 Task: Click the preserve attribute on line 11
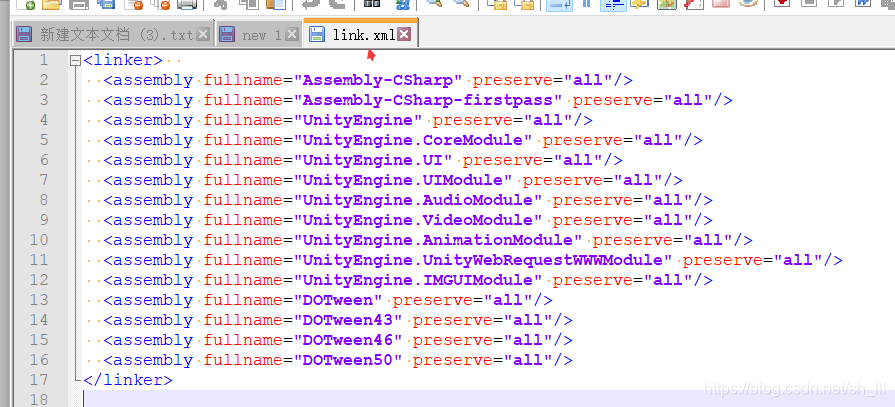(723, 260)
